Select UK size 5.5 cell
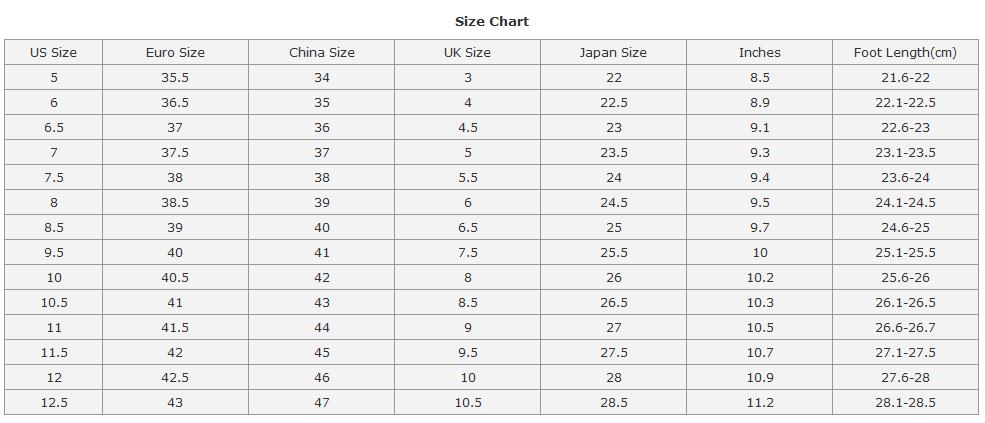This screenshot has height=423, width=985. pyautogui.click(x=467, y=177)
